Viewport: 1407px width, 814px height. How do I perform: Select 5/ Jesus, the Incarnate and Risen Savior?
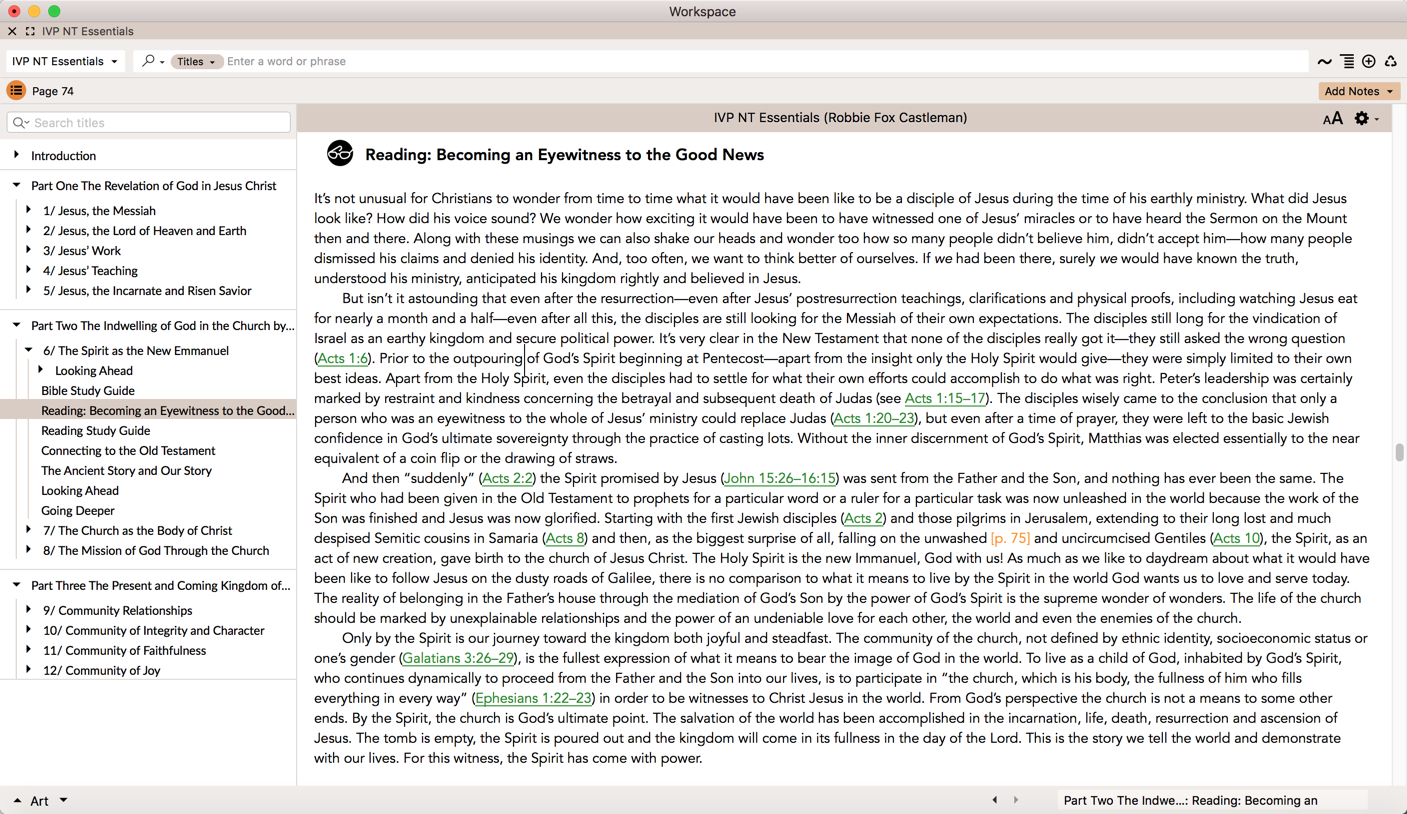click(x=148, y=290)
